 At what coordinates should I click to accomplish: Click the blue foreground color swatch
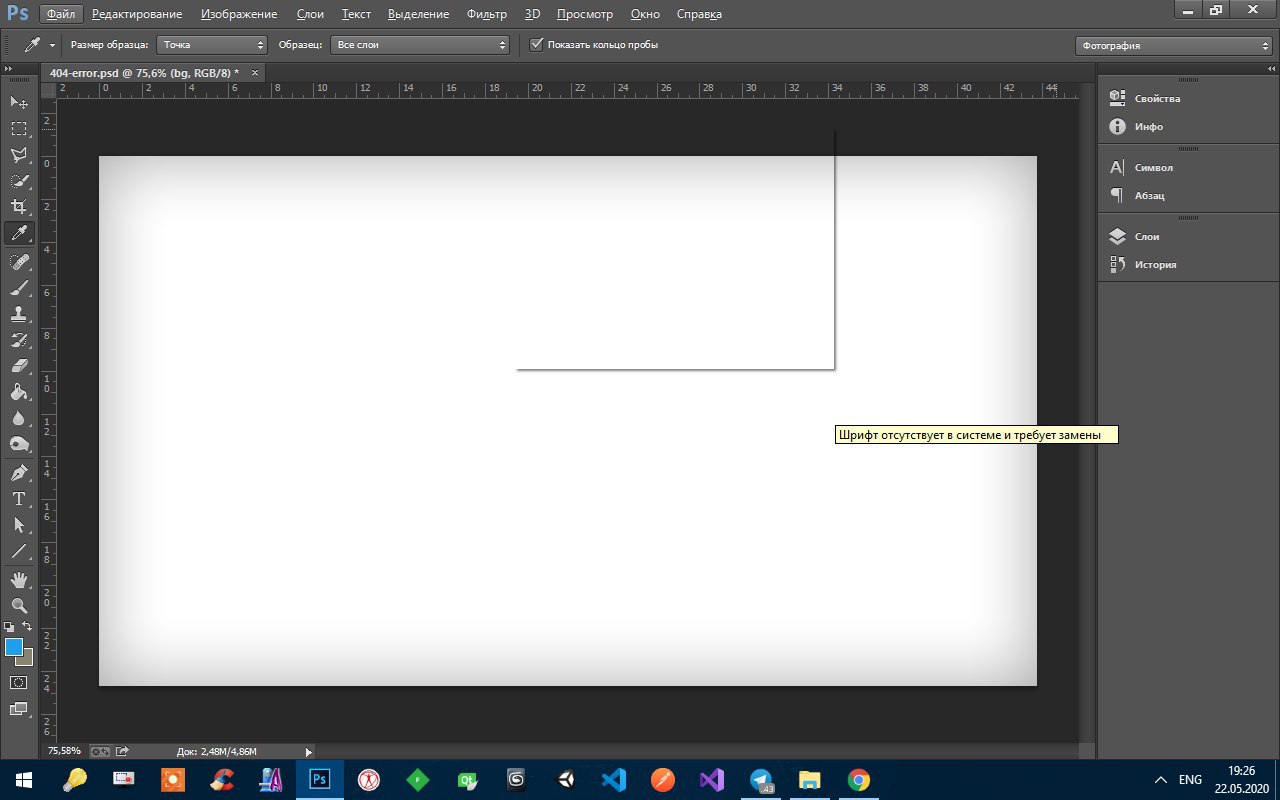(14, 647)
